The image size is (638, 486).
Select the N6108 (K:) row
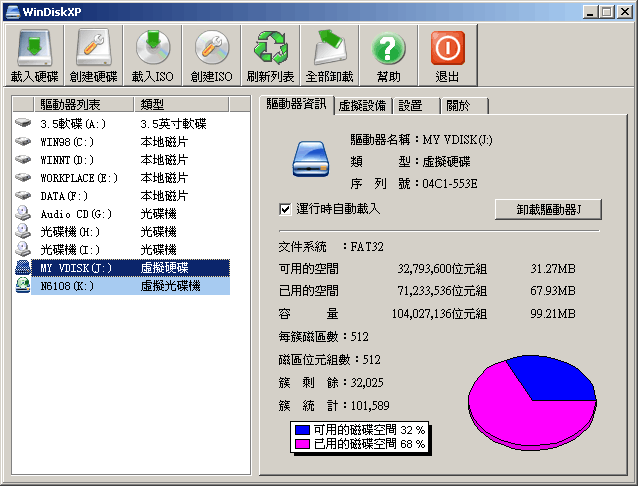coord(122,286)
